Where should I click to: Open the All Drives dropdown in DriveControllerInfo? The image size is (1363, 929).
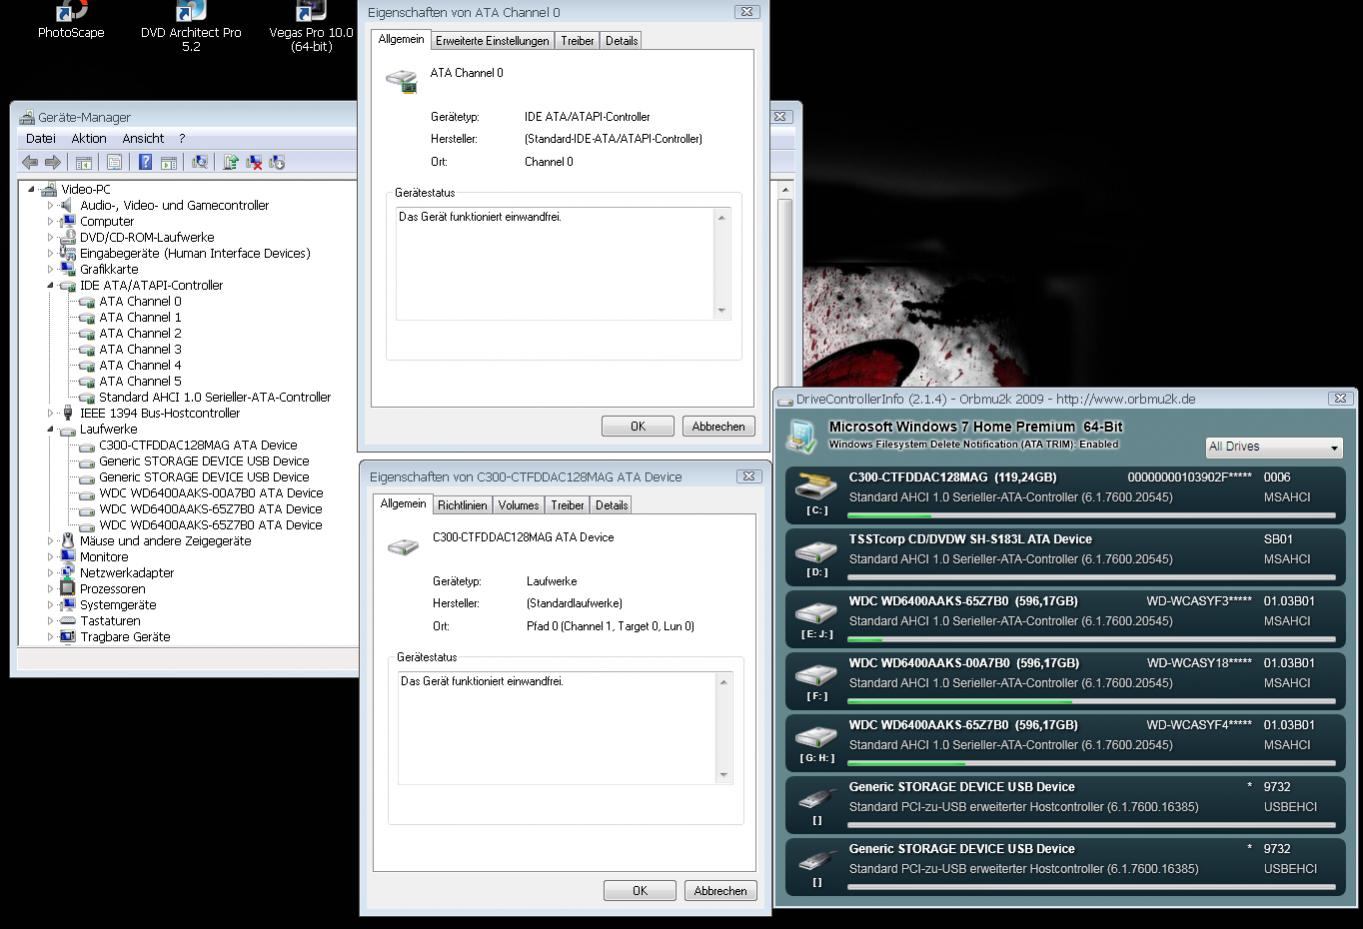tap(1274, 447)
